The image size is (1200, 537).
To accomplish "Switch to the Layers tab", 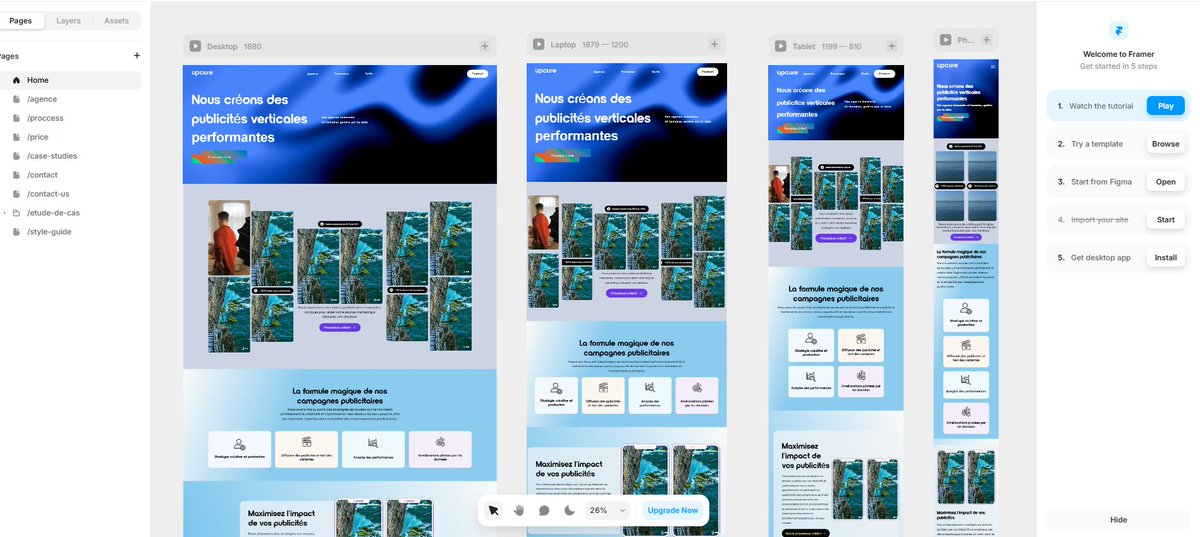I will [69, 20].
